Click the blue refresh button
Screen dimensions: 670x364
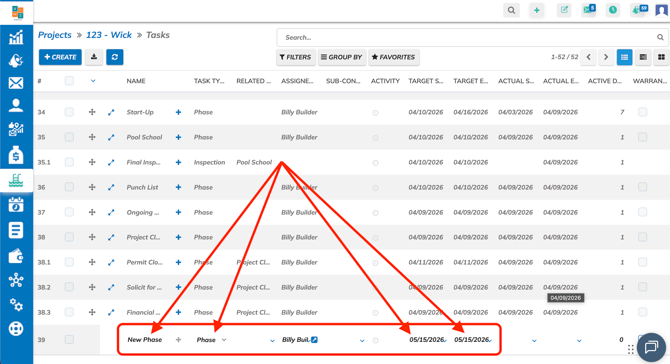[115, 57]
